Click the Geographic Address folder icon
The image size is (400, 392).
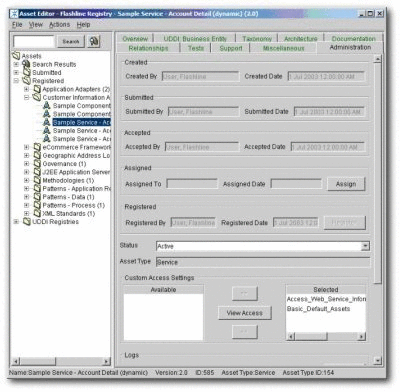pos(37,155)
